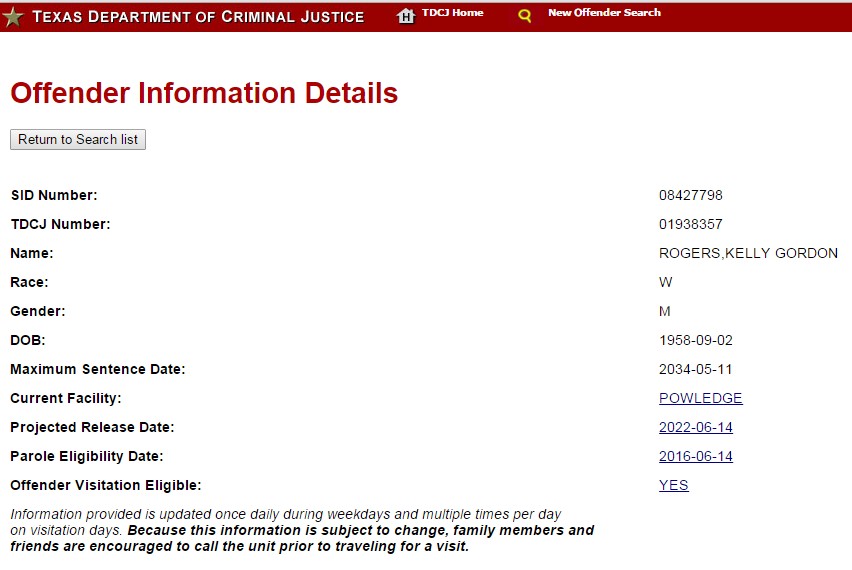Click the Offender Information Details heading

click(x=204, y=93)
